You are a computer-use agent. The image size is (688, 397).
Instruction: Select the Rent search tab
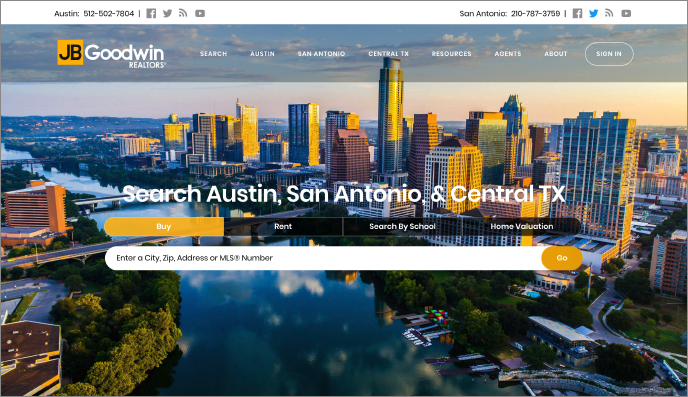click(x=283, y=226)
